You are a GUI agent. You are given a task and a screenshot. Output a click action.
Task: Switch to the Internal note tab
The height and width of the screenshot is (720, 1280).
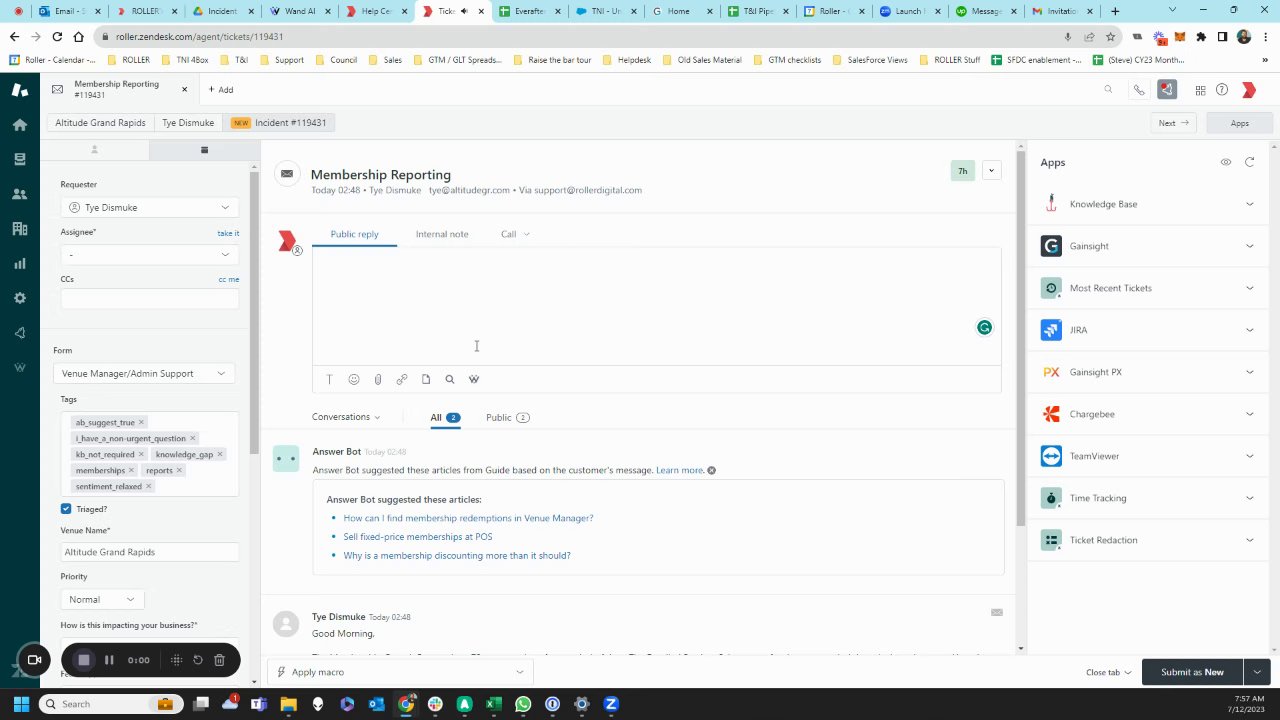[442, 234]
